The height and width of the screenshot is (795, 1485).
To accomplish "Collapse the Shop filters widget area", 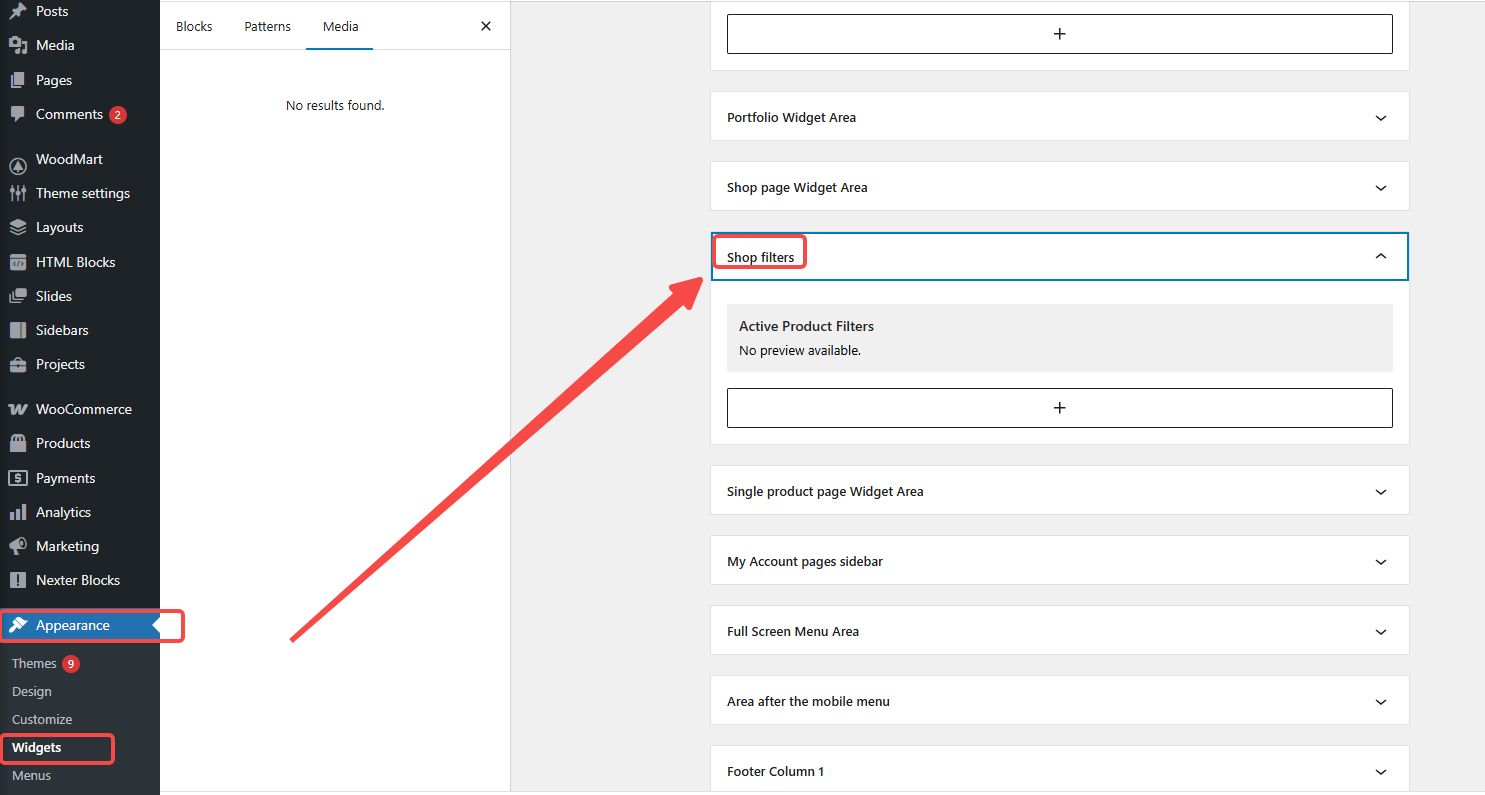I will coord(1381,257).
